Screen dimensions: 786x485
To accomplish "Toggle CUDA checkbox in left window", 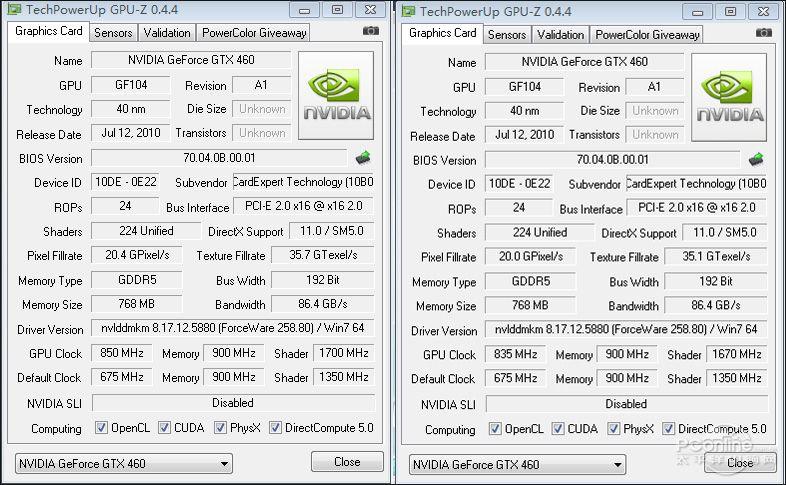I will click(x=164, y=427).
